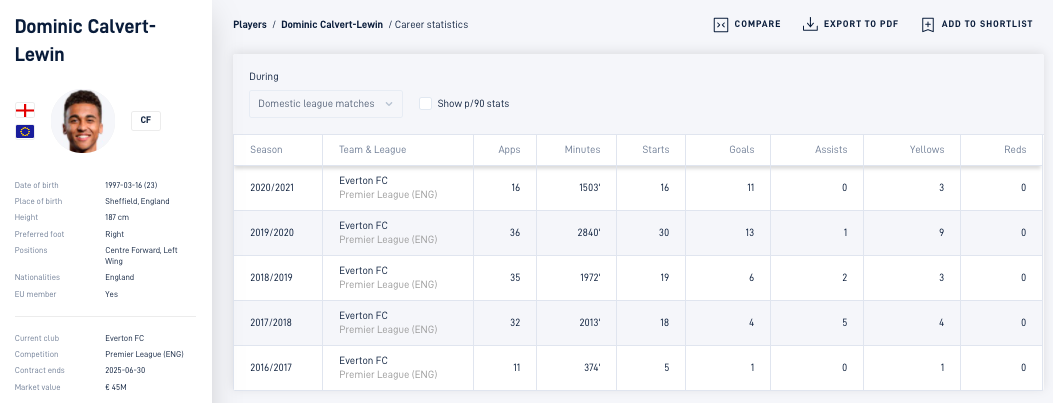Viewport: 1053px width, 403px height.
Task: Click the Assists column header
Action: click(831, 150)
